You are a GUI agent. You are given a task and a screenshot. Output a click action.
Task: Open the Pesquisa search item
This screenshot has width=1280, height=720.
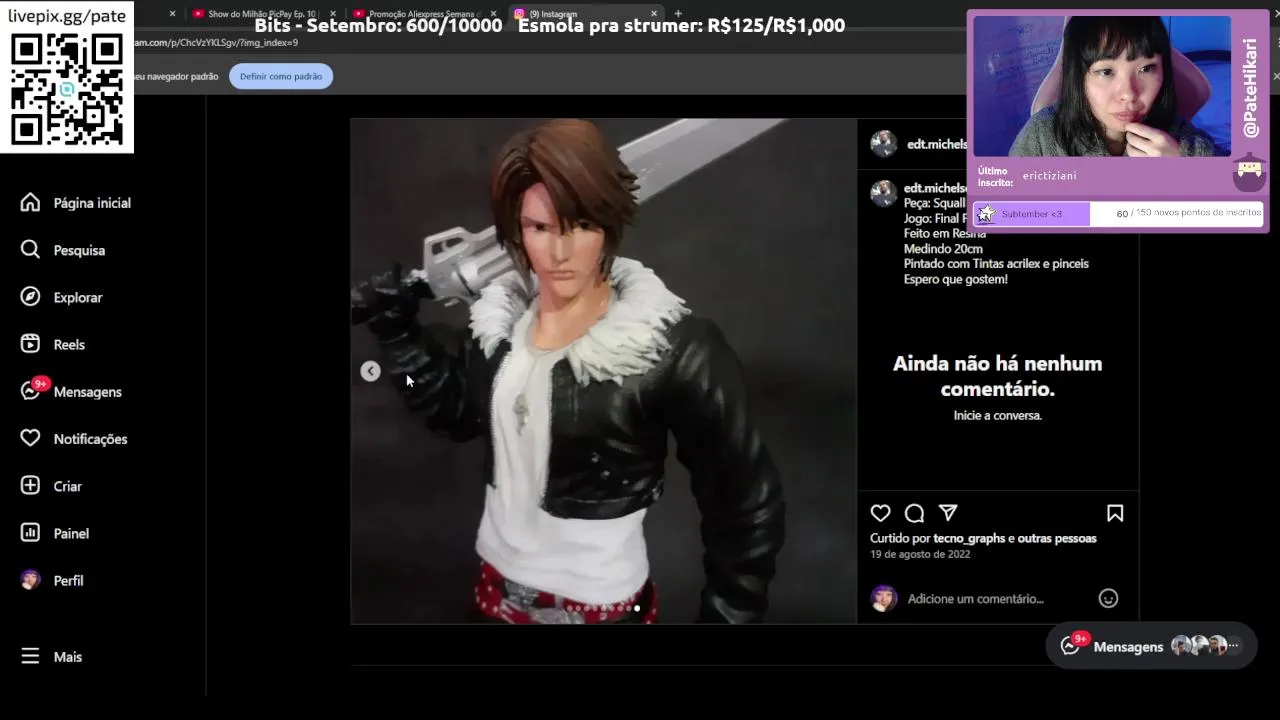pos(63,250)
